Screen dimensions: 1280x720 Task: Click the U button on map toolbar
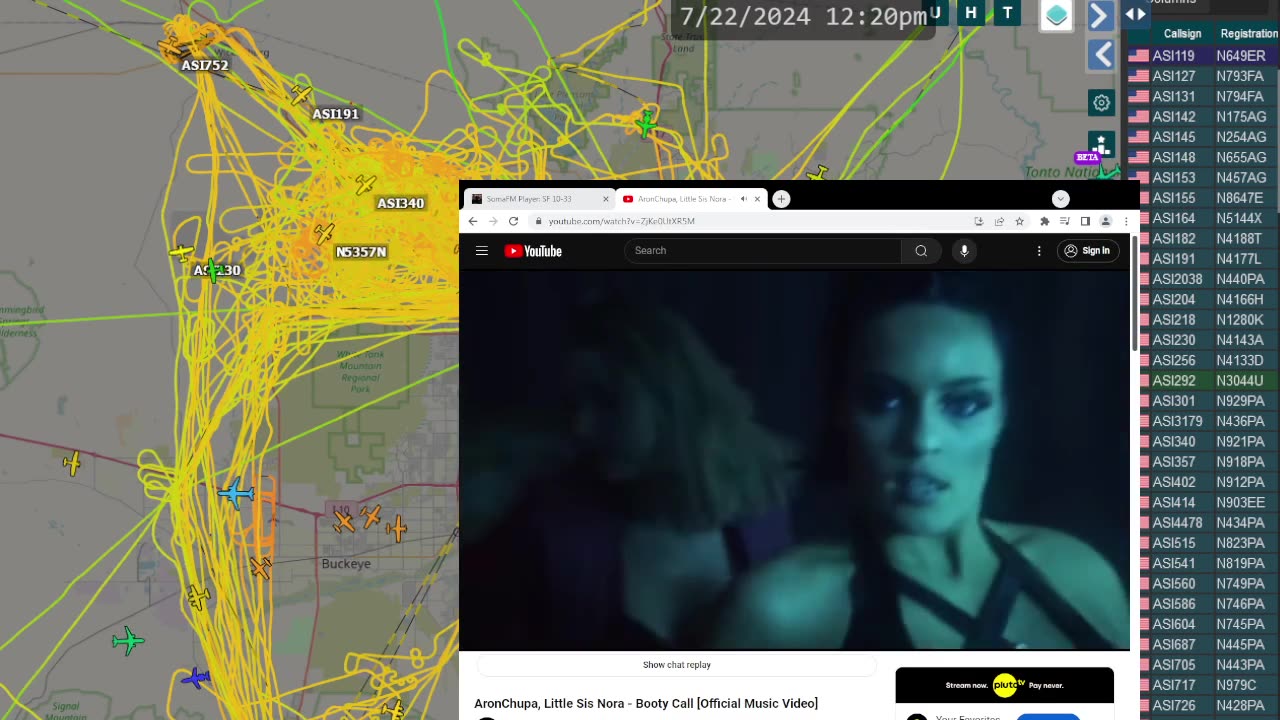pos(936,13)
